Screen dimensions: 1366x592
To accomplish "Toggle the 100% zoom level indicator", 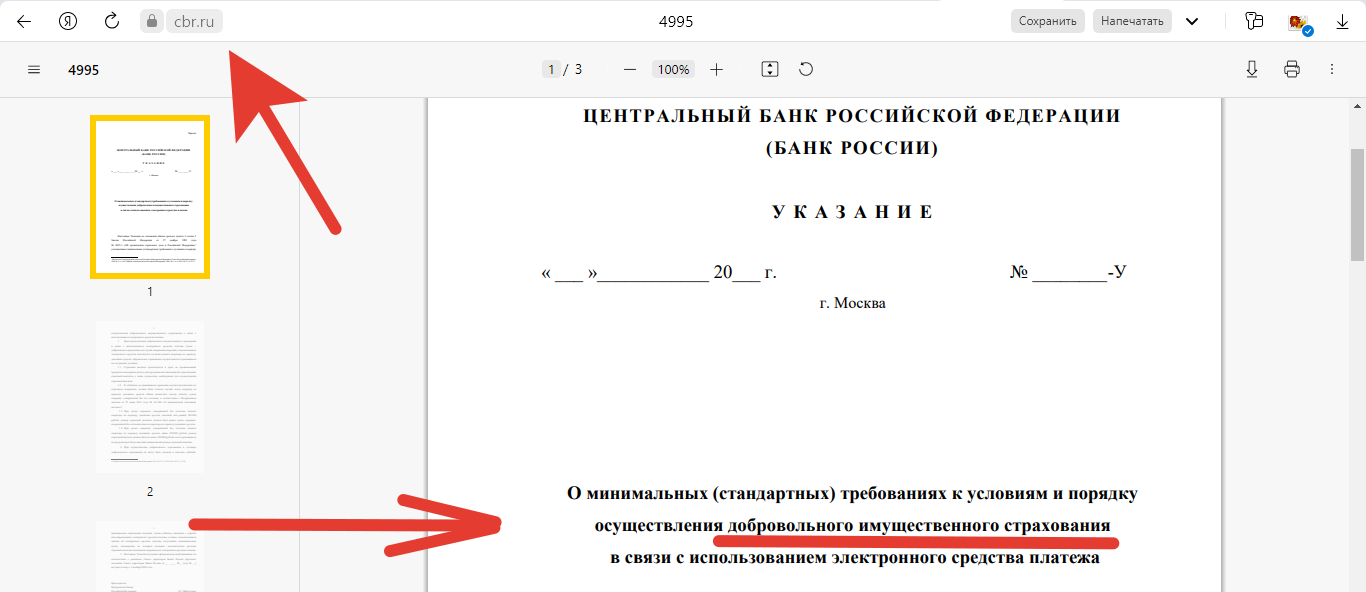I will pos(673,69).
